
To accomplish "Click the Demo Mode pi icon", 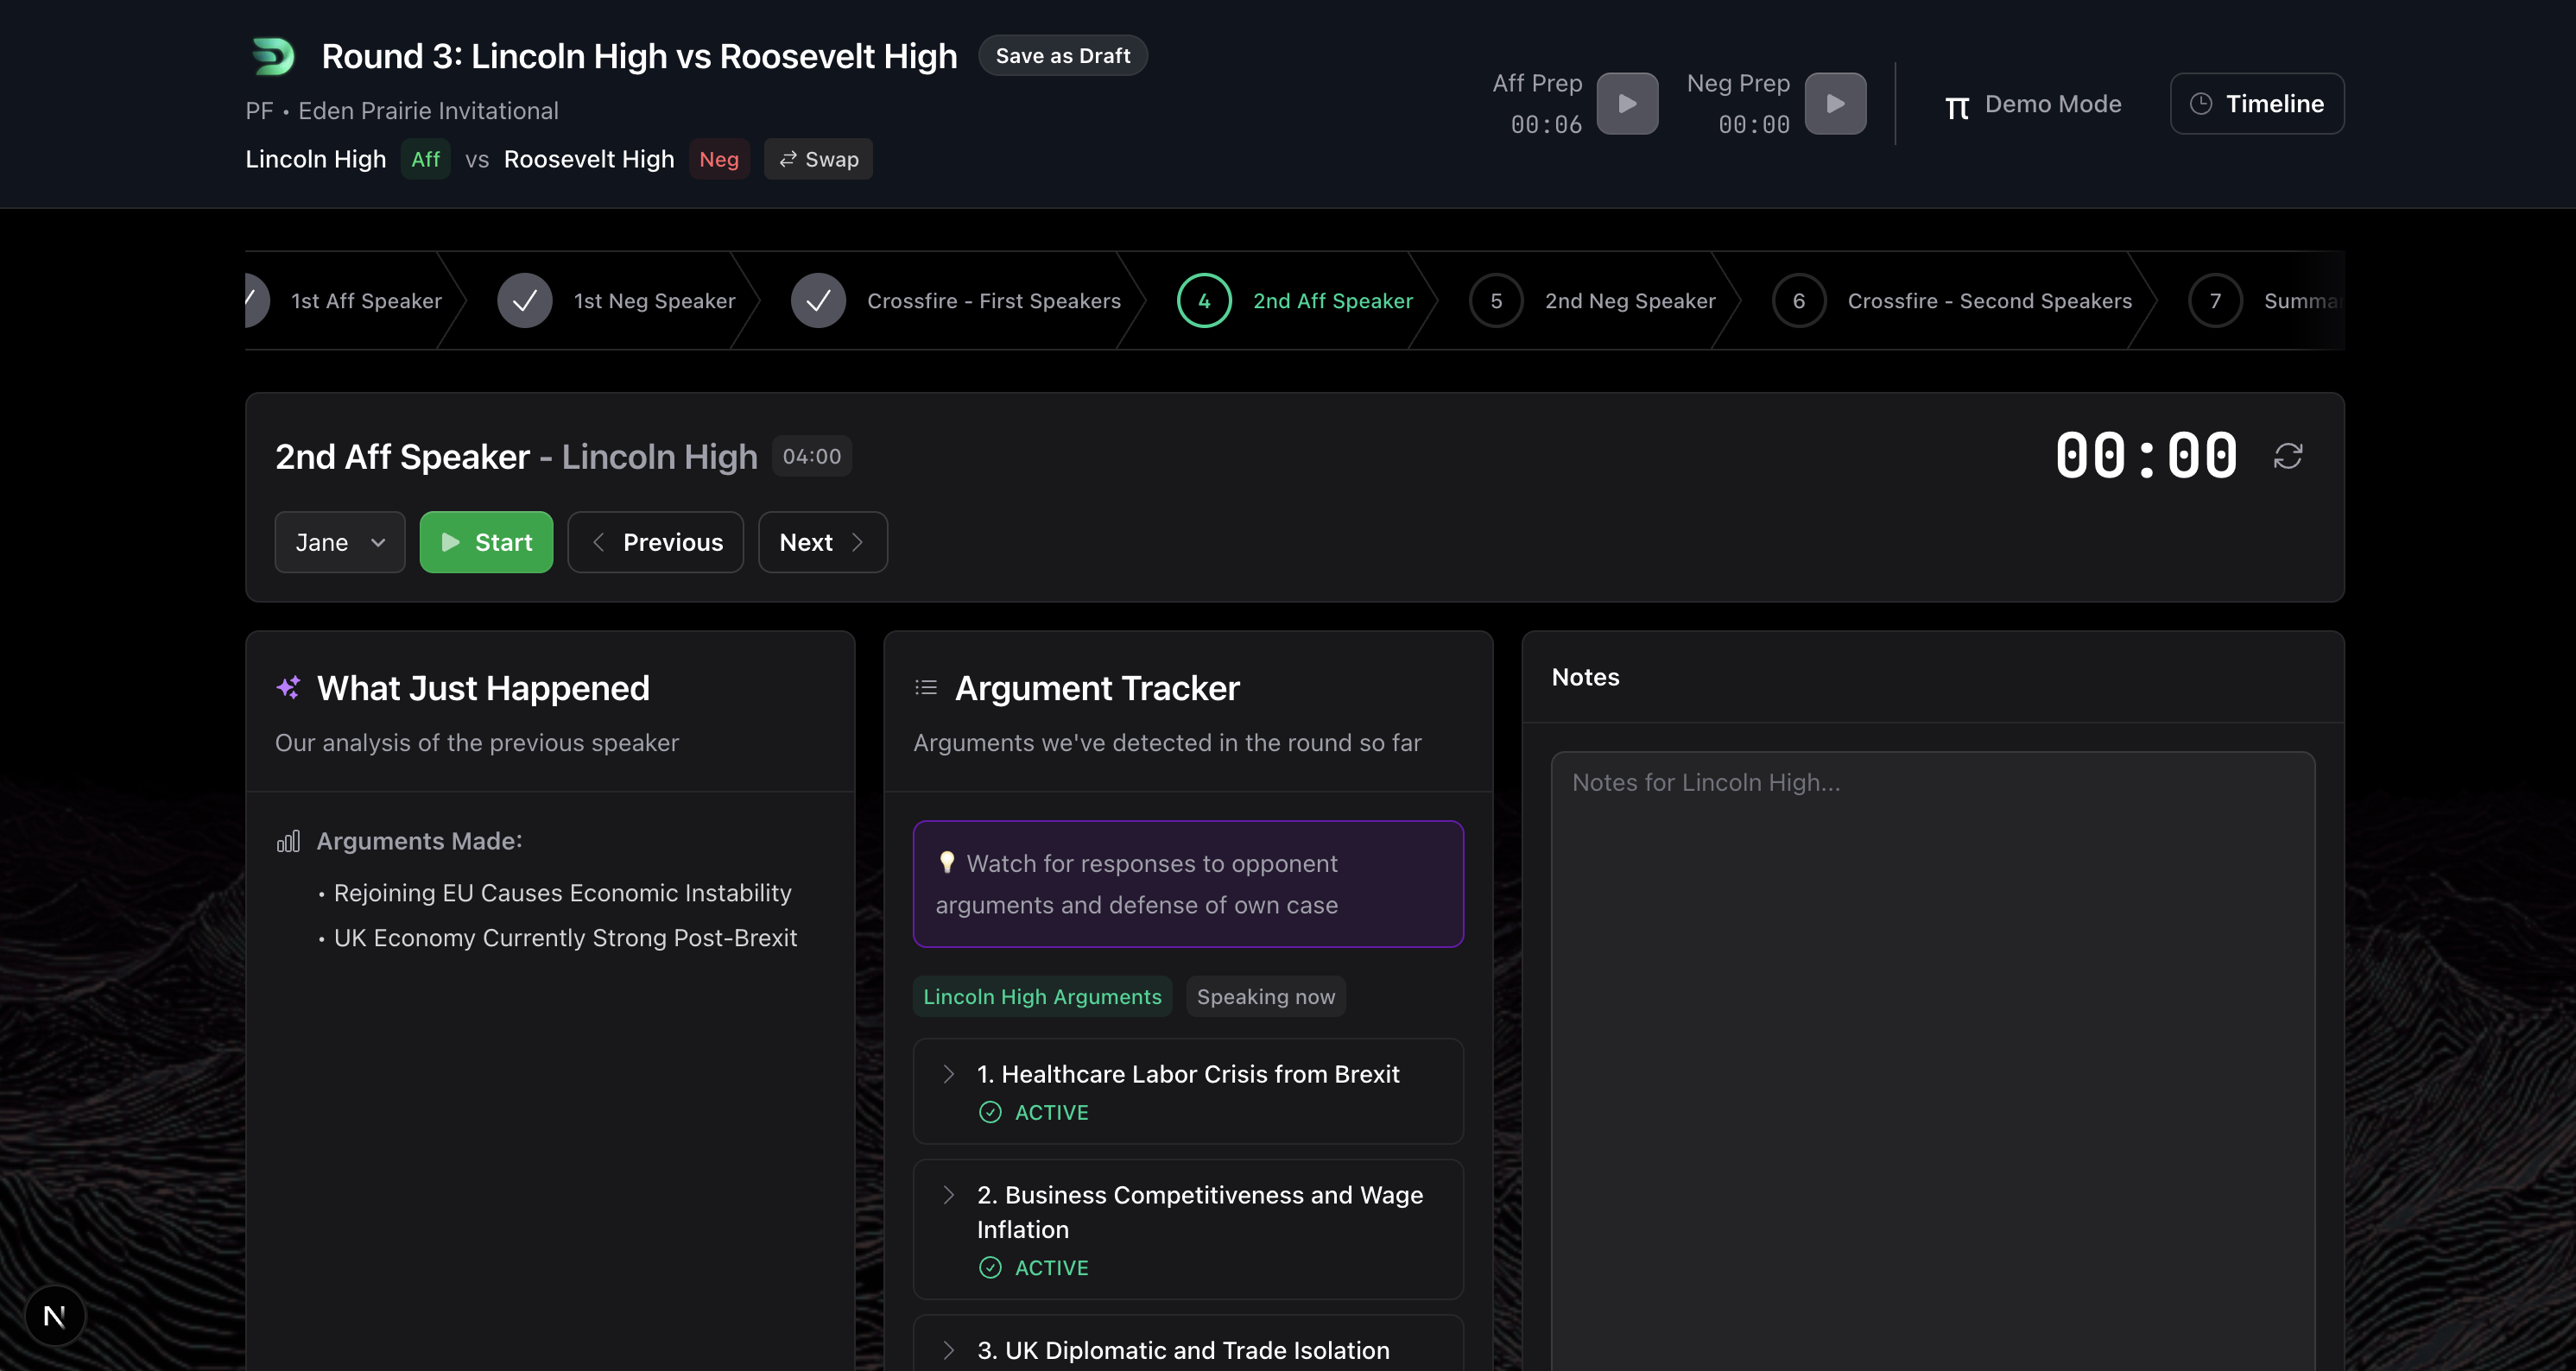I will coord(1956,105).
